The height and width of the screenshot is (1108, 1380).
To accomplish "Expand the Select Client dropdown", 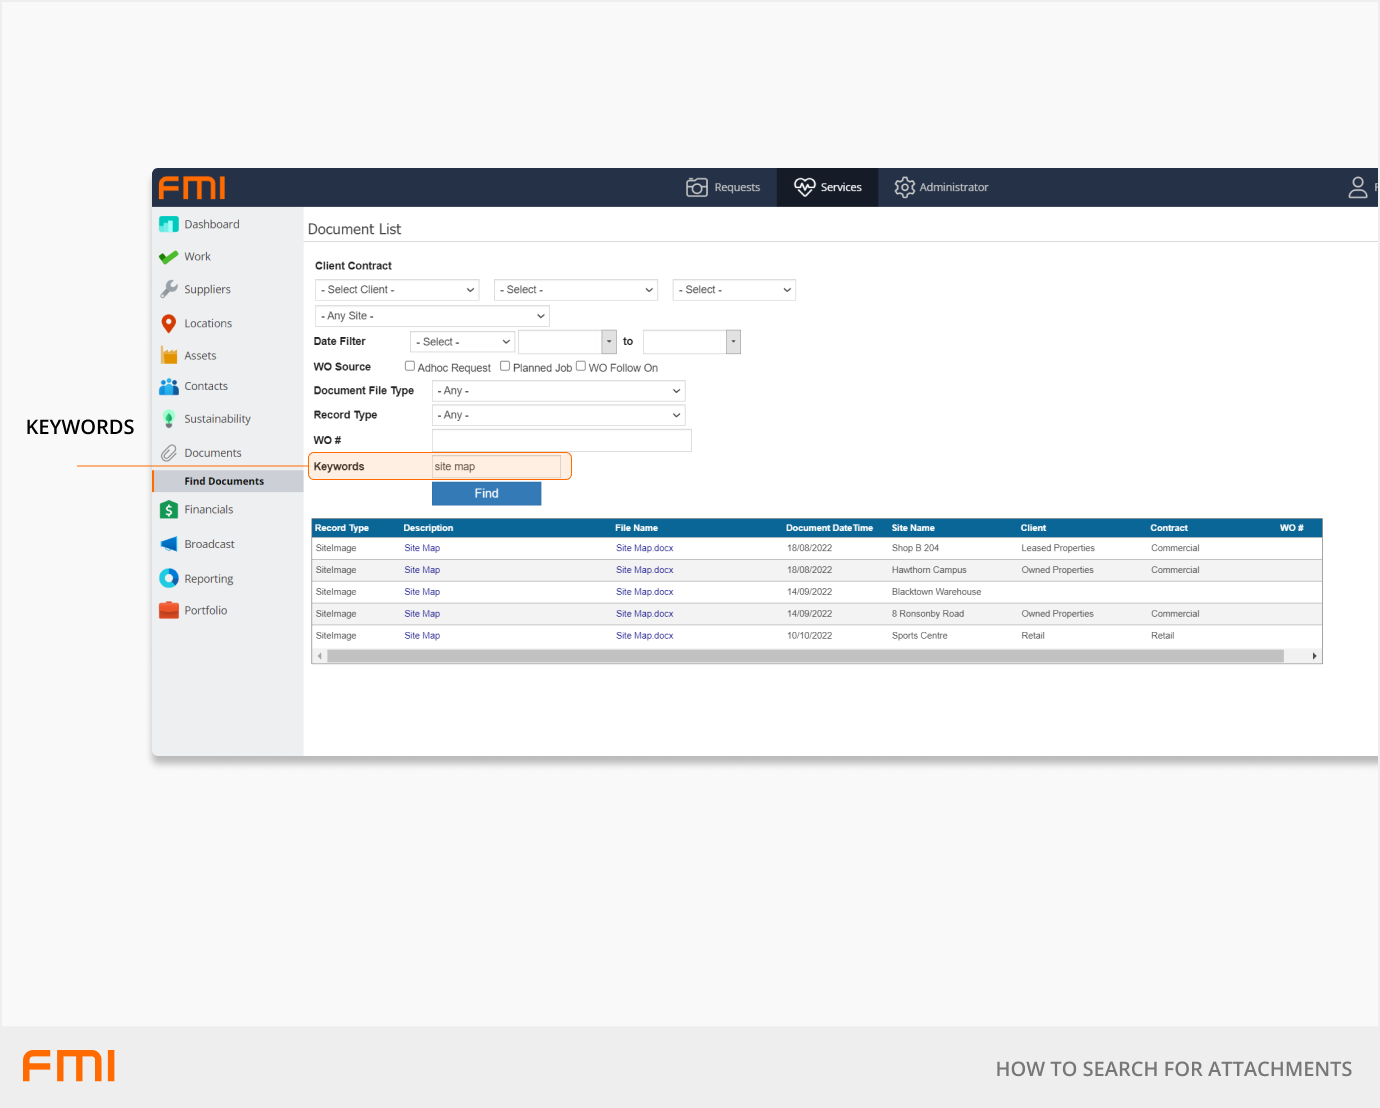I will [397, 290].
